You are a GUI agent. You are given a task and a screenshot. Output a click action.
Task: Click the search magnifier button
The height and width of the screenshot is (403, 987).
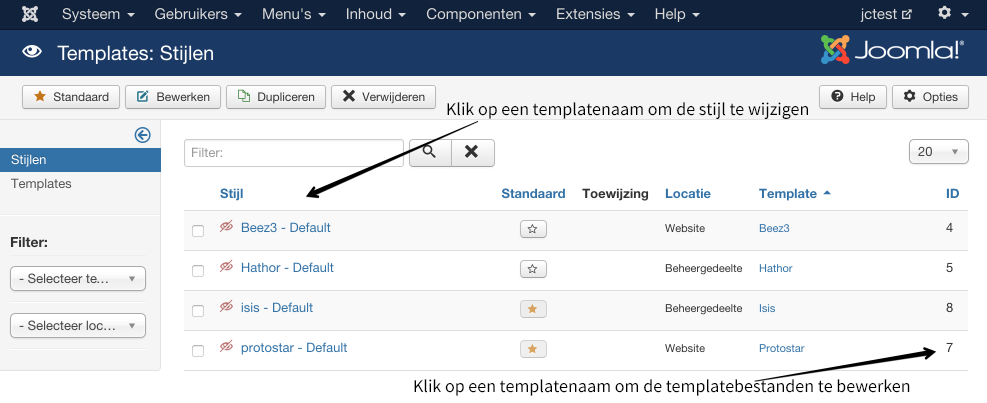point(428,152)
